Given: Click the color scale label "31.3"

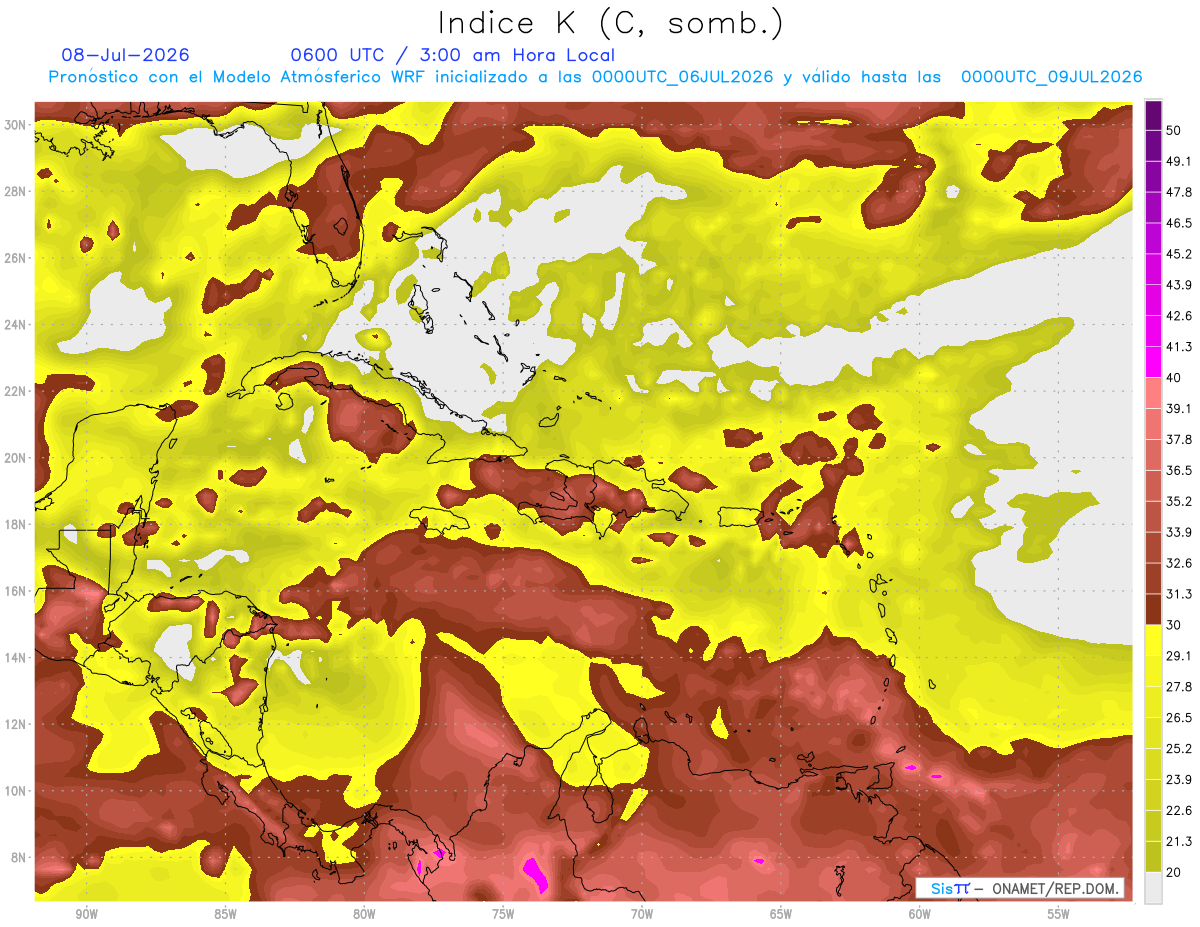Looking at the screenshot, I should 1179,594.
